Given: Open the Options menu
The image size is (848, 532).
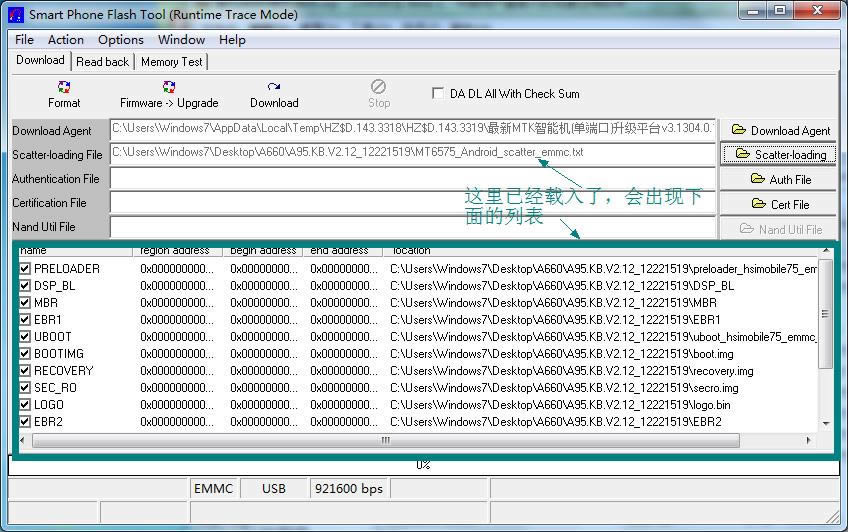Looking at the screenshot, I should click(x=120, y=40).
